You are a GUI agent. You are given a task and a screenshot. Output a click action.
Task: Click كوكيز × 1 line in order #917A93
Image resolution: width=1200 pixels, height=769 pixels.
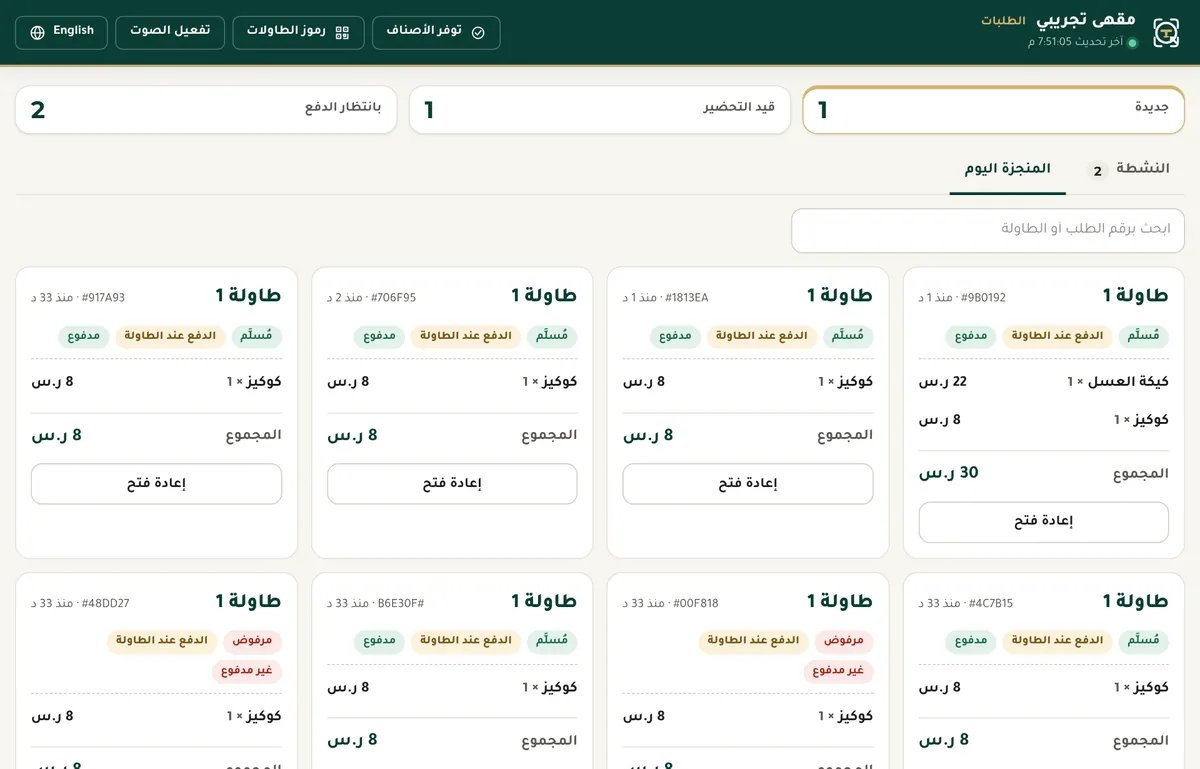coord(254,382)
